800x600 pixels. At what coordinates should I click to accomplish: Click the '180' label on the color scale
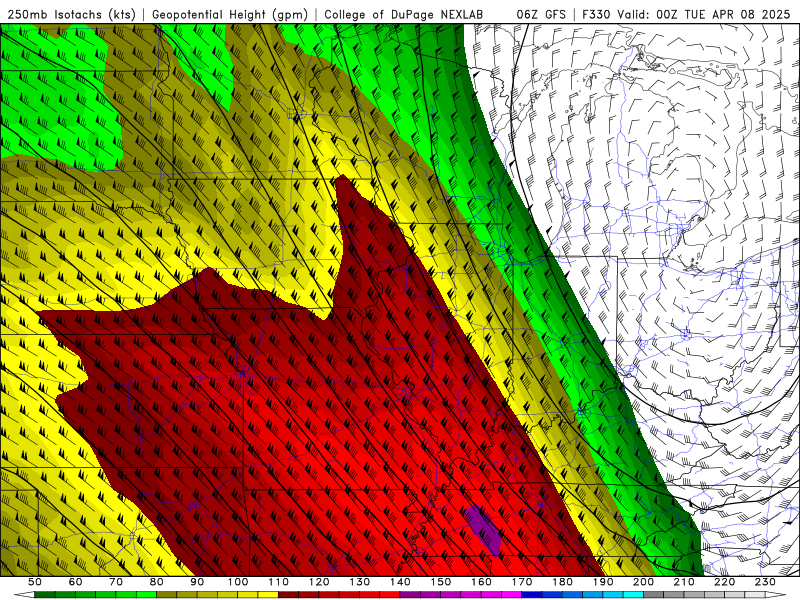point(562,582)
